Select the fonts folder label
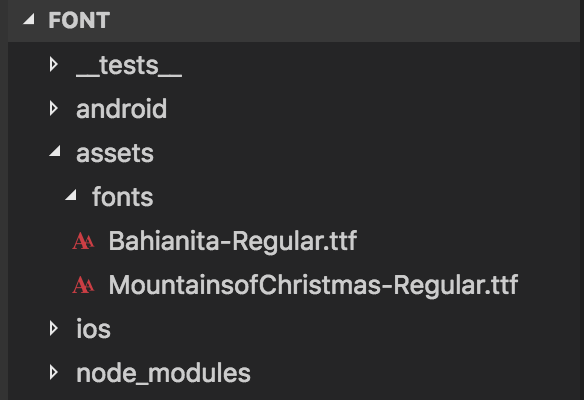This screenshot has height=400, width=584. click(x=123, y=197)
